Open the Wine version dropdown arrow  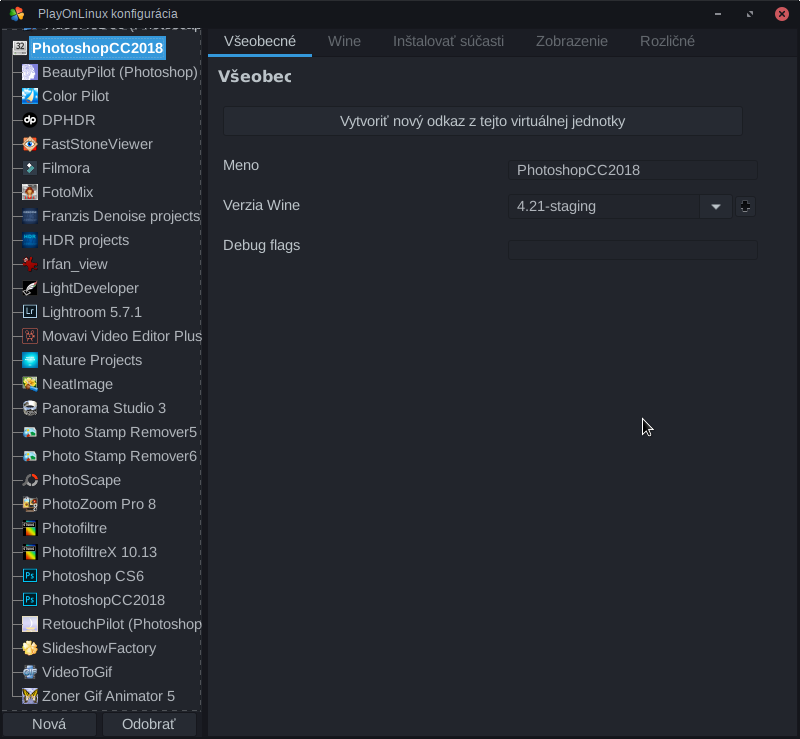(x=715, y=207)
